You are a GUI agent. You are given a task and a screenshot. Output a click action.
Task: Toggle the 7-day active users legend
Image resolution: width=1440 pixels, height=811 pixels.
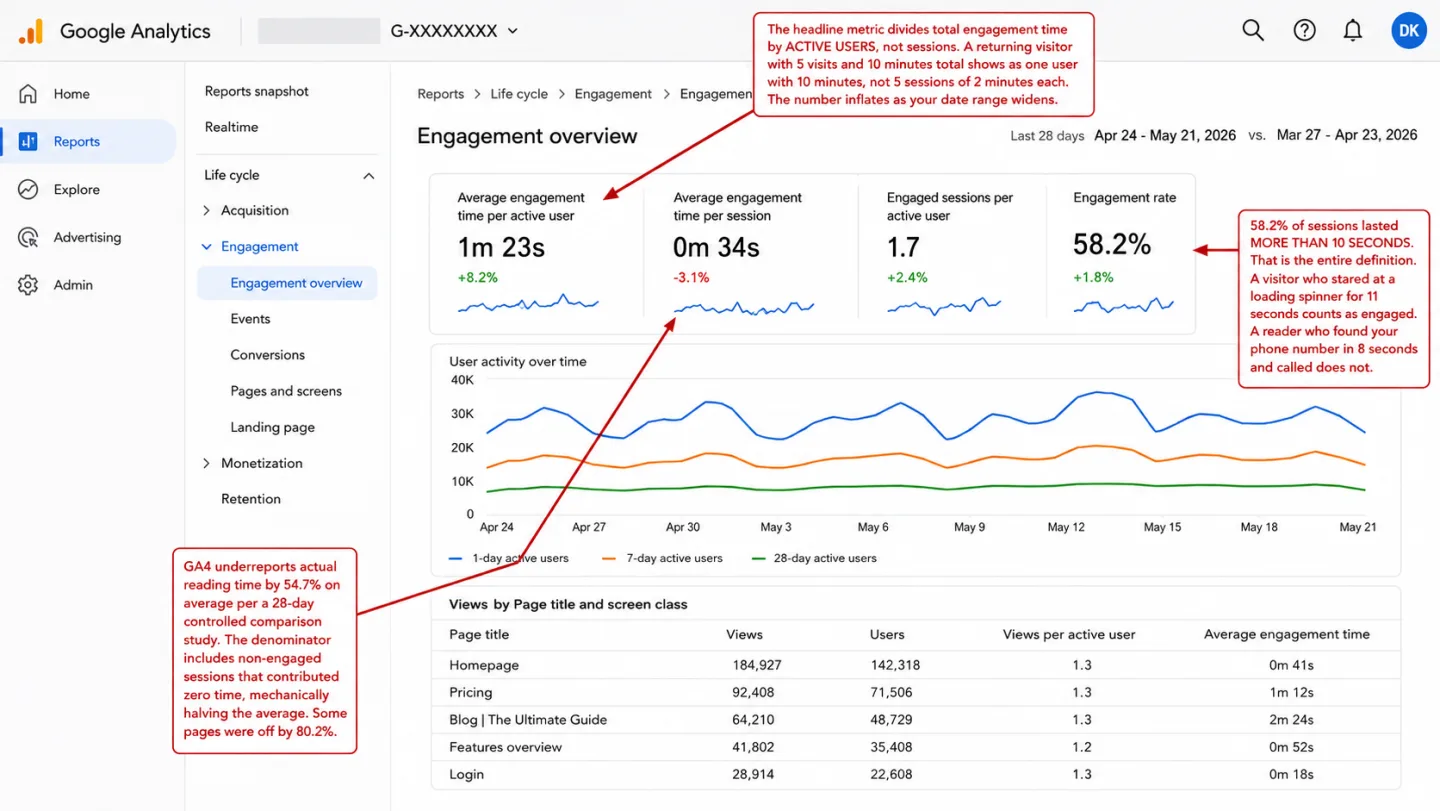(662, 558)
